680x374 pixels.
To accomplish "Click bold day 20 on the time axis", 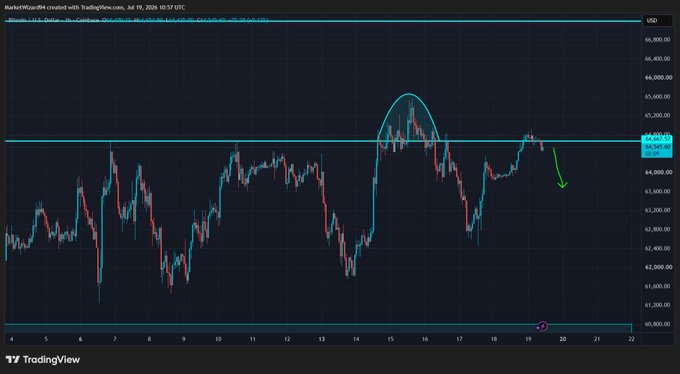I will click(563, 339).
